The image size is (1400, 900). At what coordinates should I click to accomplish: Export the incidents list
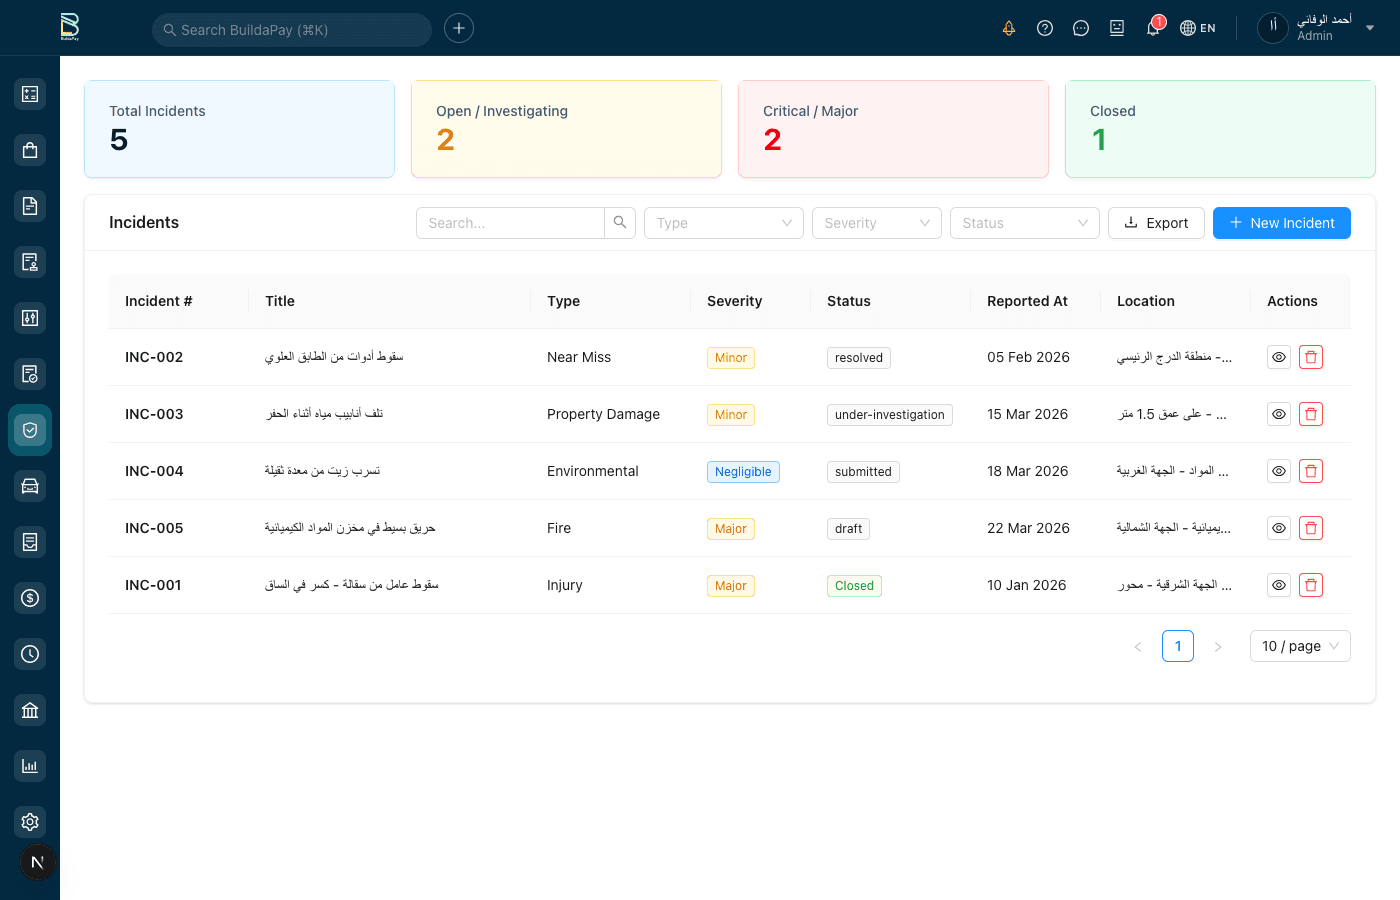click(x=1156, y=223)
